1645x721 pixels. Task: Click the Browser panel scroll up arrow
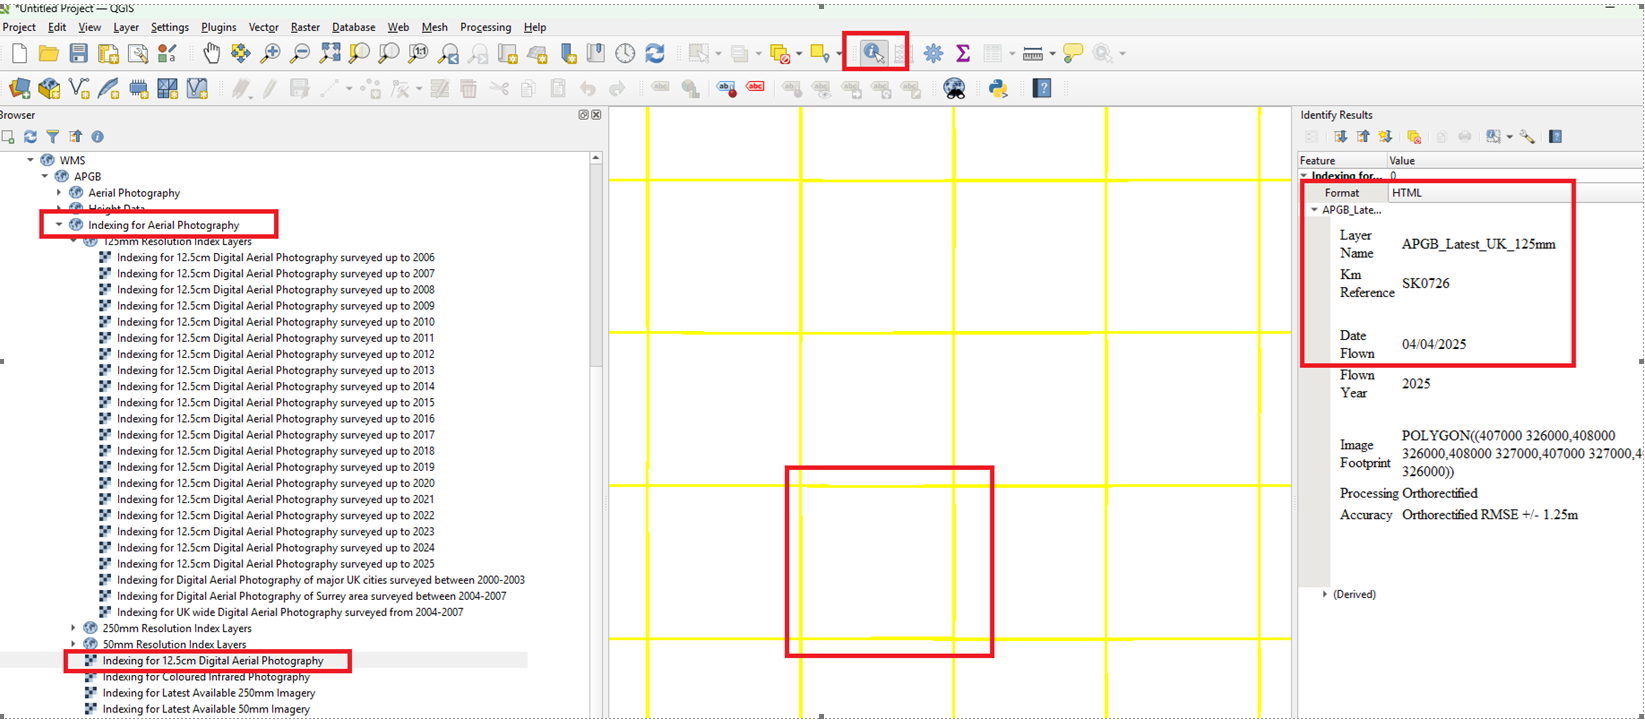(x=596, y=158)
